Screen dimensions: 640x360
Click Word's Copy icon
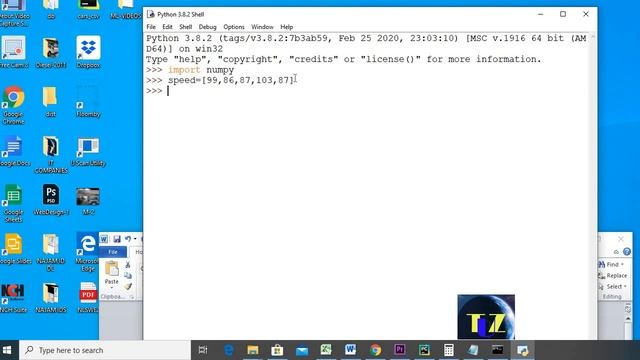[x=128, y=276]
